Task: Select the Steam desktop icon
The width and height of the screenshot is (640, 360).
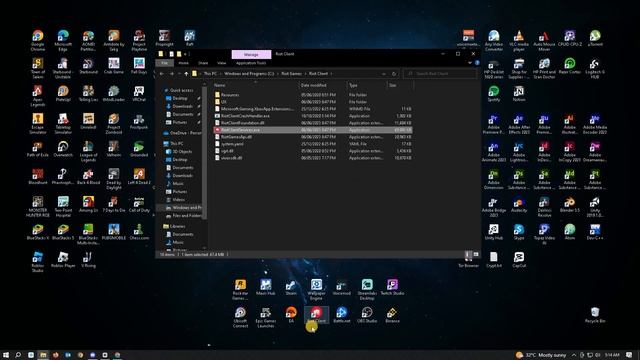Action: [291, 287]
